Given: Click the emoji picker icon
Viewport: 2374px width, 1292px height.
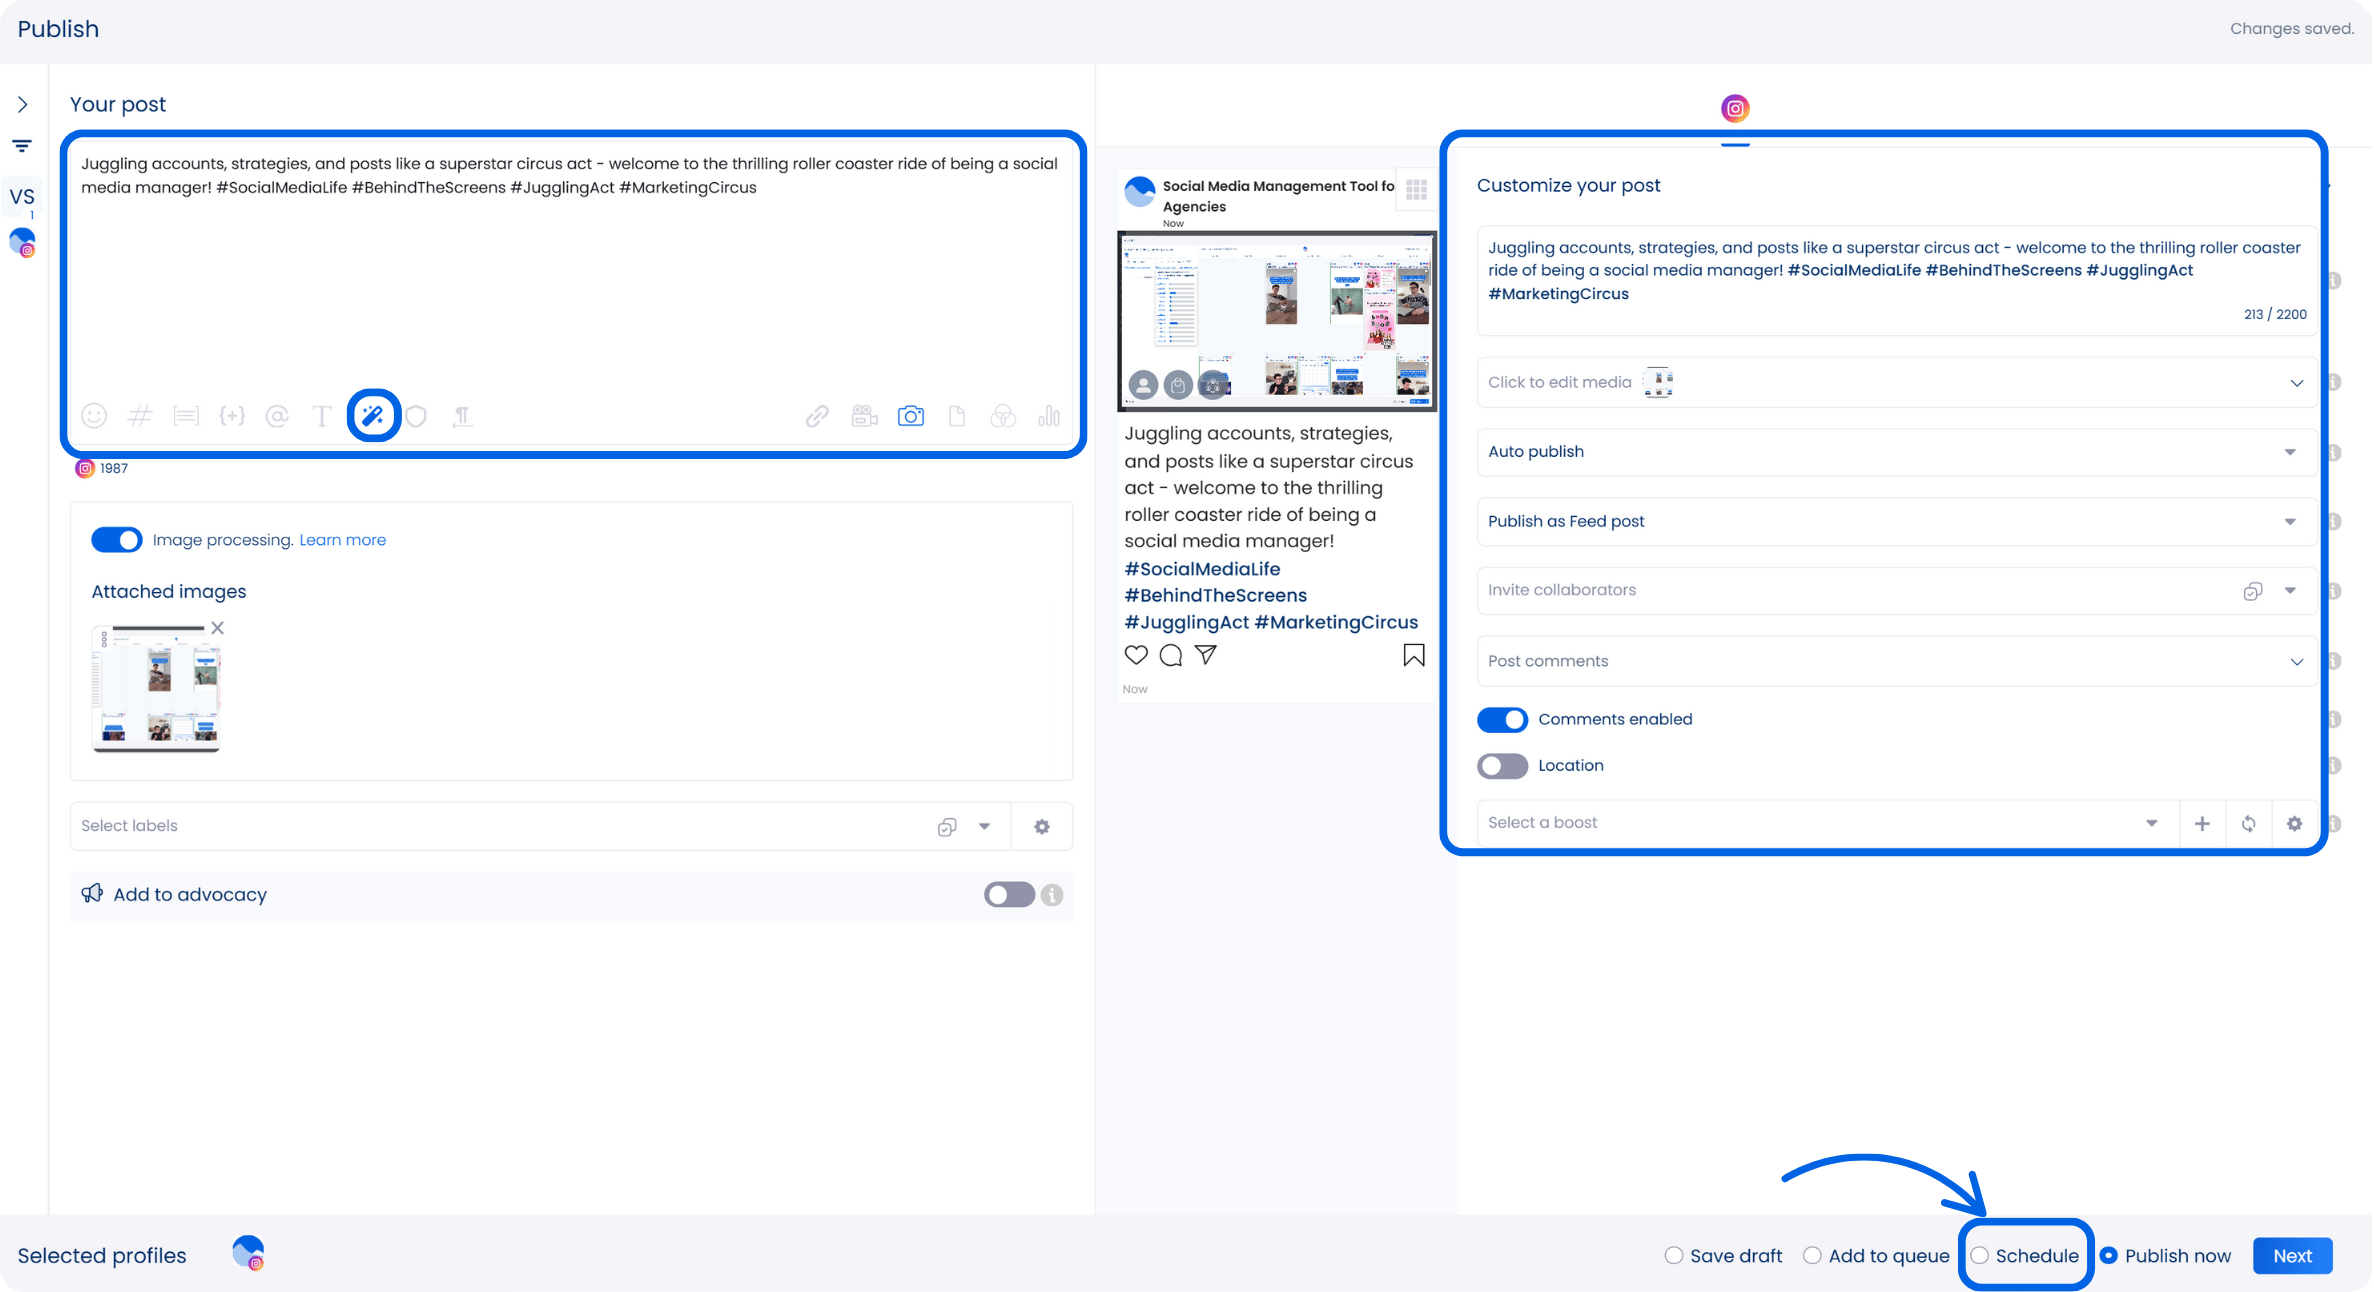Looking at the screenshot, I should coord(94,416).
